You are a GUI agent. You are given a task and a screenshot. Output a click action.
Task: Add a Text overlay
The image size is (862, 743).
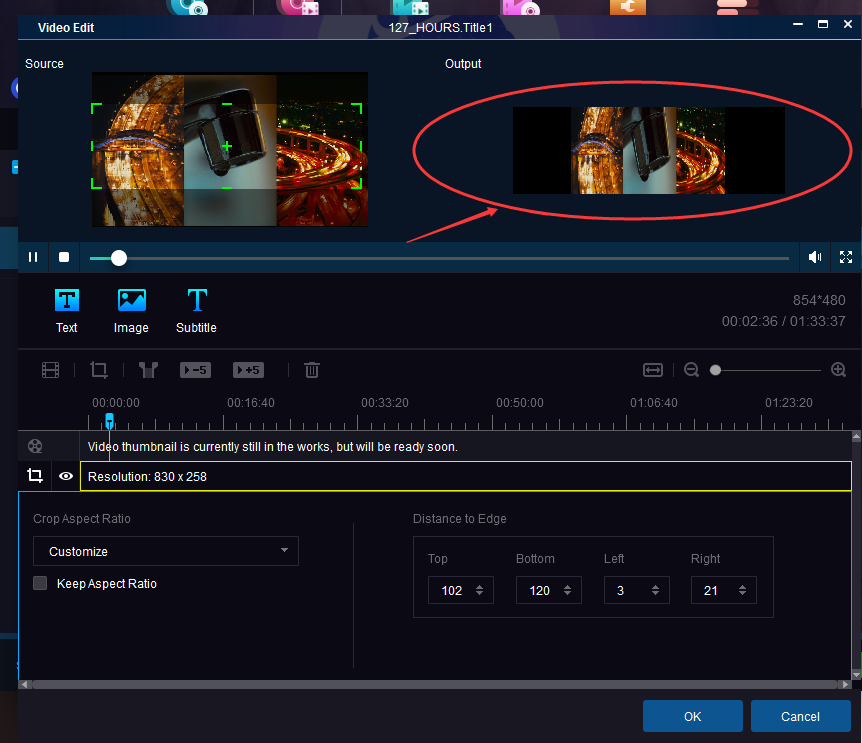click(67, 311)
